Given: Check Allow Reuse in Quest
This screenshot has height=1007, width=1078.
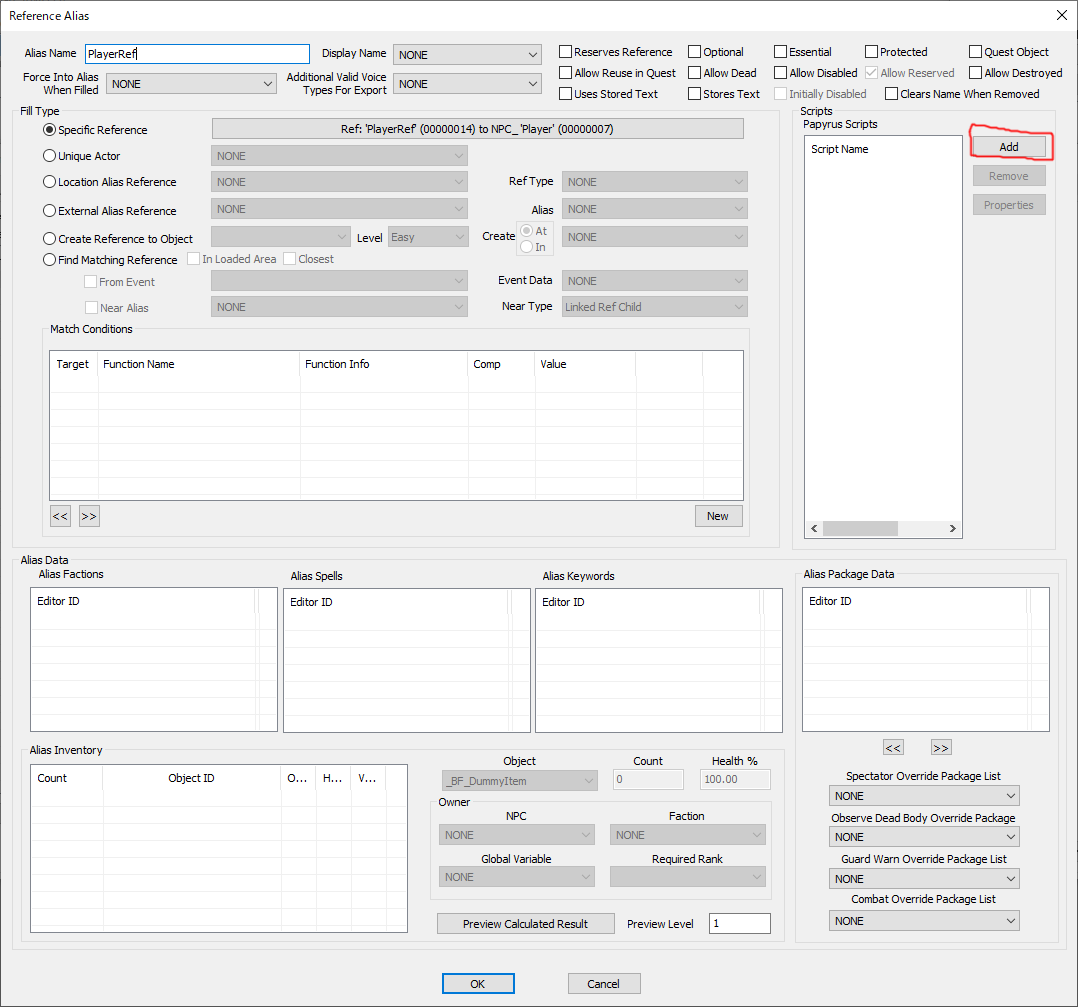Looking at the screenshot, I should [x=566, y=73].
